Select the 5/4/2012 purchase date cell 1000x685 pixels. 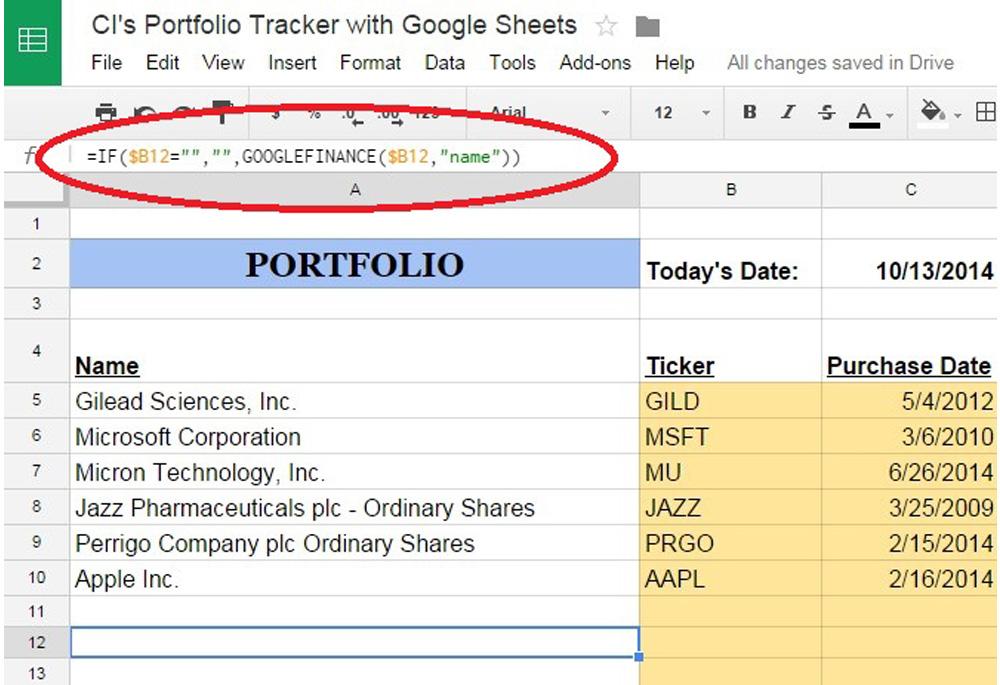(x=910, y=401)
